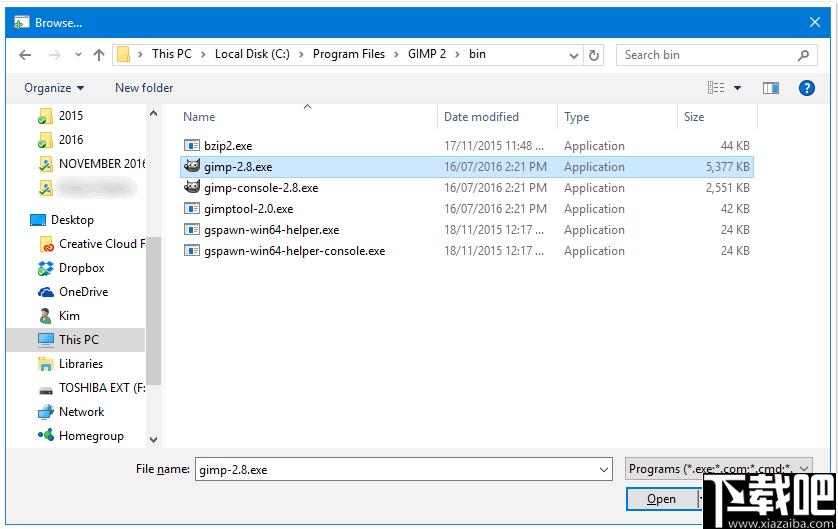Select gimp-console-2.8.exe
838x529 pixels.
[x=261, y=188]
